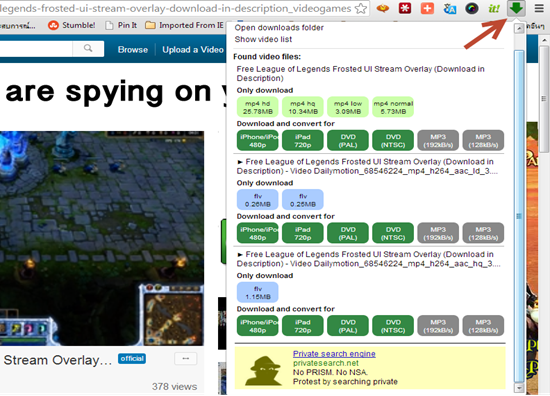Convert aac_ld video for iPad 720p
550x396 pixels.
click(x=303, y=233)
